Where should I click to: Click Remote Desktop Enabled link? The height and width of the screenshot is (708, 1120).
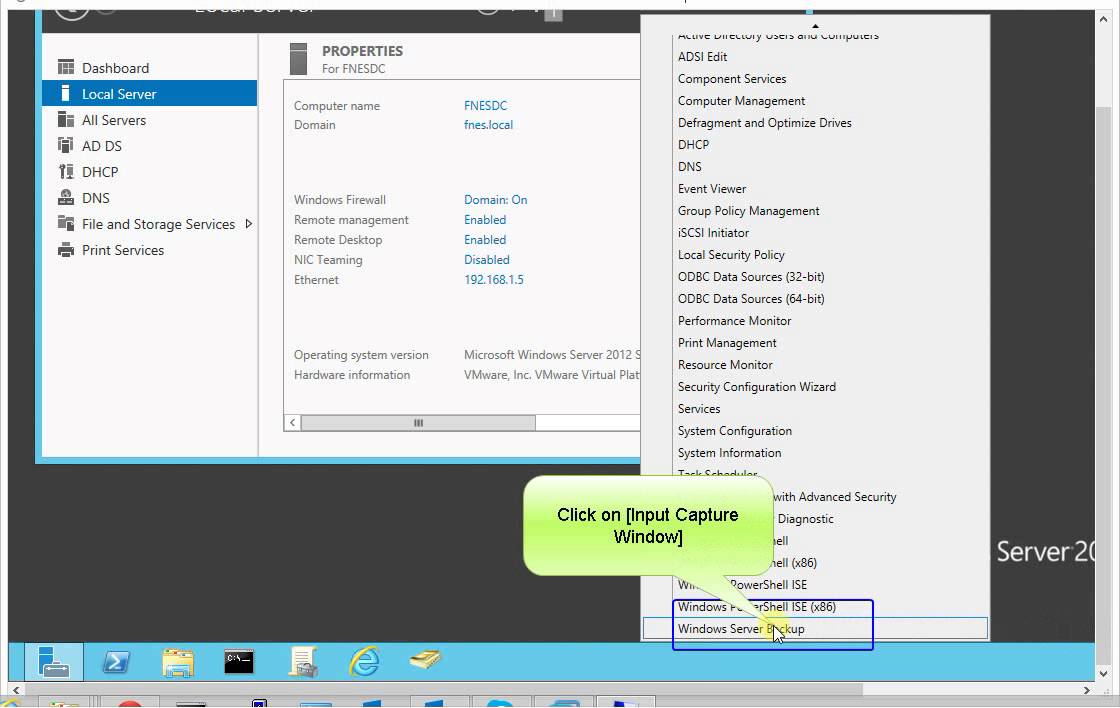(484, 239)
